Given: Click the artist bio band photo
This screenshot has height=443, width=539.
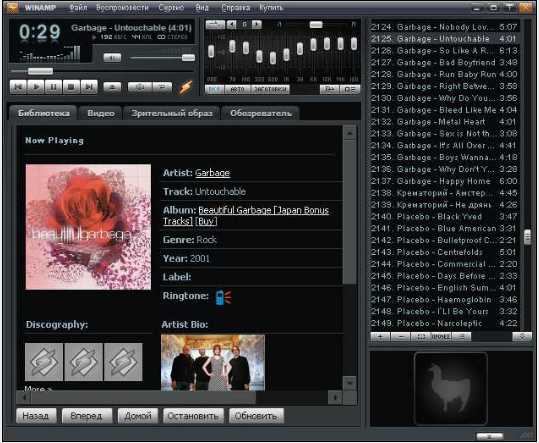Looking at the screenshot, I should 213,363.
